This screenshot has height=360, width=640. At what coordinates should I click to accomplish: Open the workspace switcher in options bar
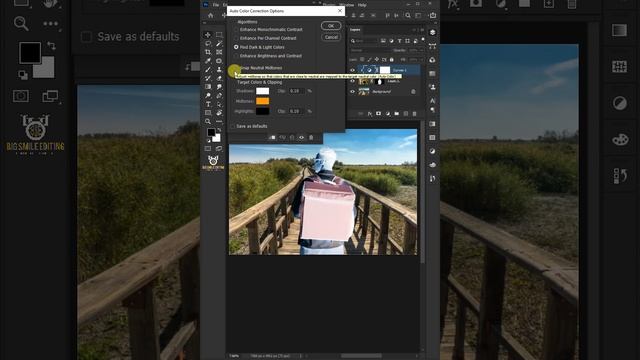(x=418, y=16)
